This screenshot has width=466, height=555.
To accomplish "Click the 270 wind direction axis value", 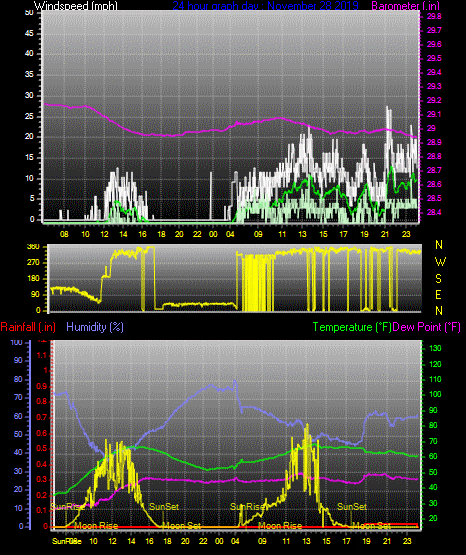I will (33, 263).
